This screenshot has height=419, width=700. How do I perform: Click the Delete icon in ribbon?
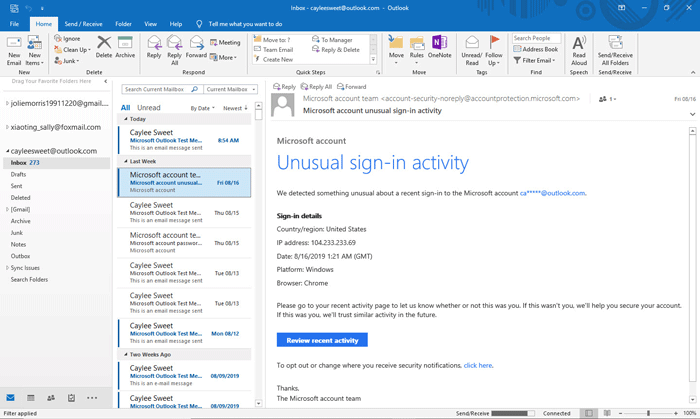click(x=104, y=47)
